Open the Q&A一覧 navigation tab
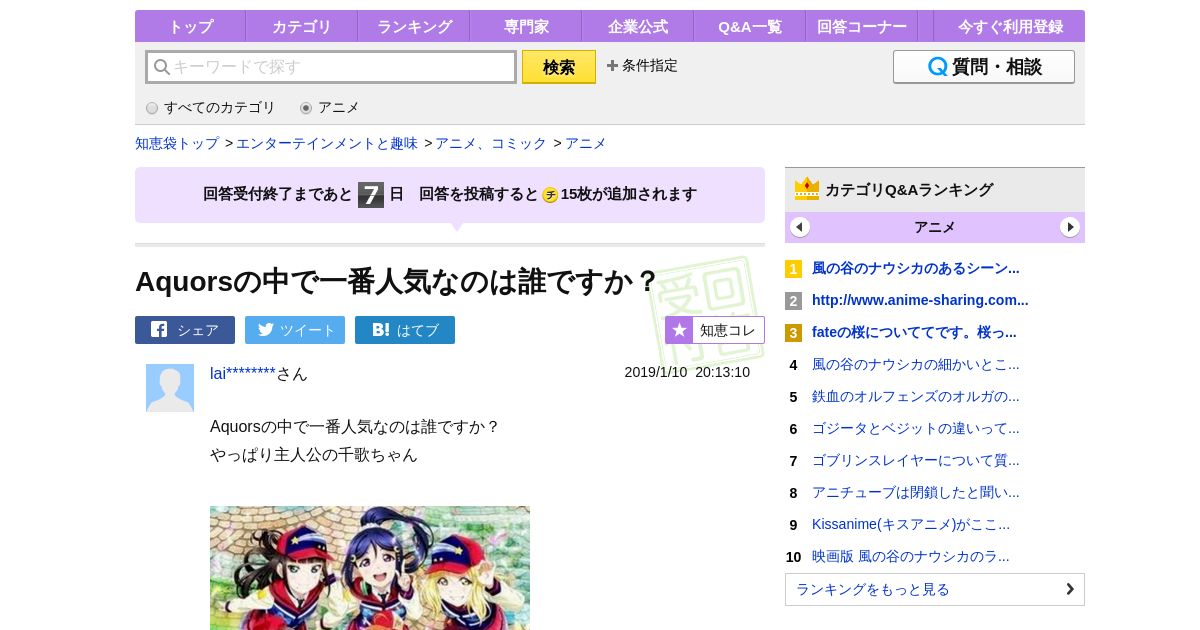 tap(749, 26)
